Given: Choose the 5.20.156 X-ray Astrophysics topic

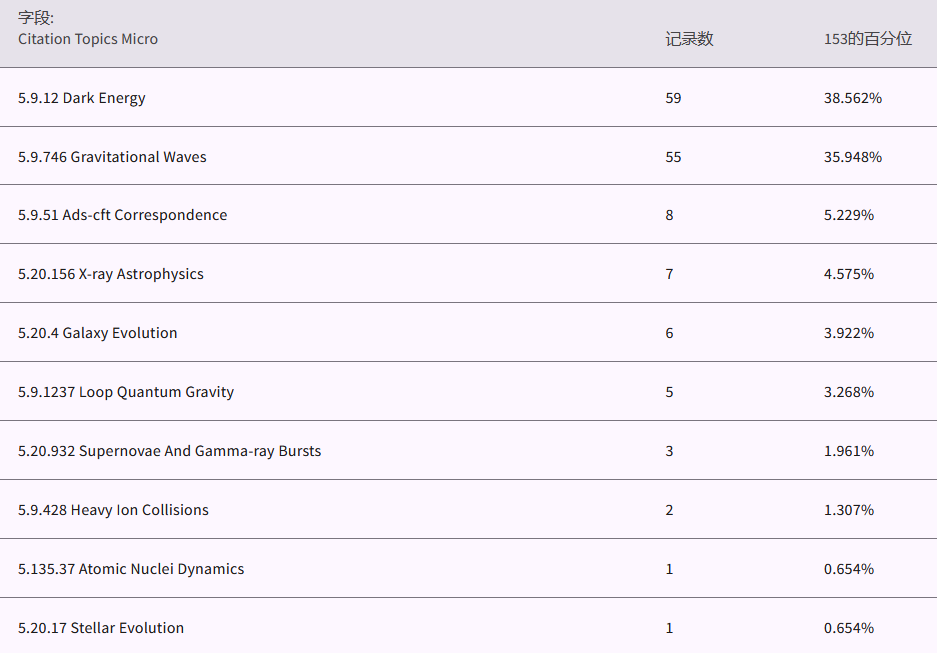Looking at the screenshot, I should (x=111, y=274).
